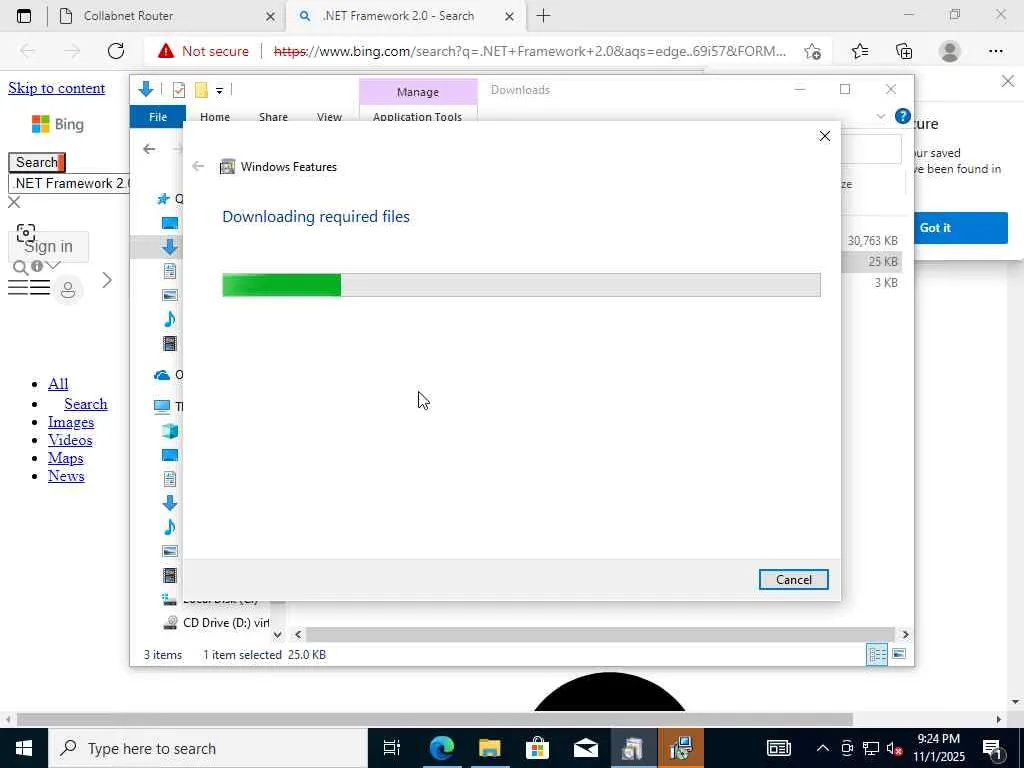The image size is (1024, 768).
Task: Click the Bing logo
Action: click(x=58, y=124)
